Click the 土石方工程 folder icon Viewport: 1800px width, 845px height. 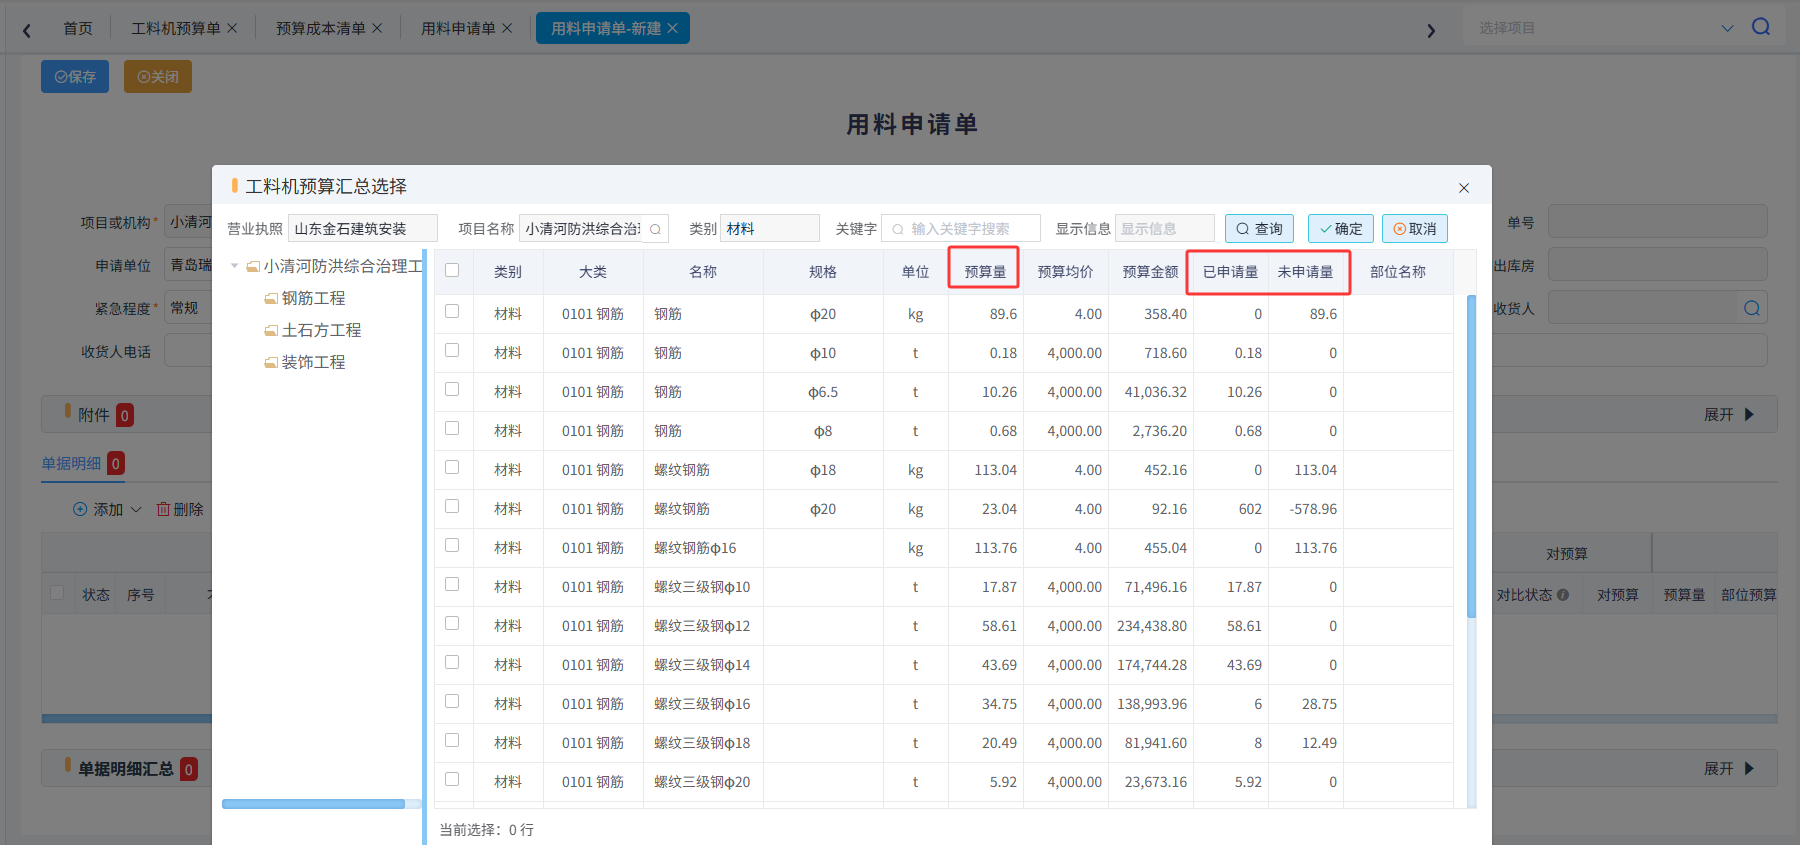[271, 330]
